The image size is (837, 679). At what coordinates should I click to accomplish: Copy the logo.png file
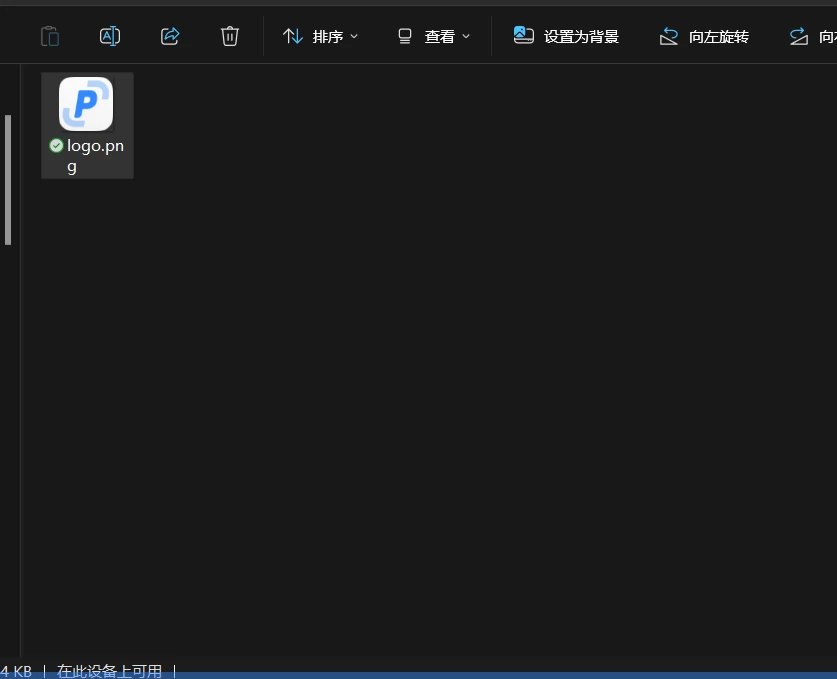click(x=50, y=35)
